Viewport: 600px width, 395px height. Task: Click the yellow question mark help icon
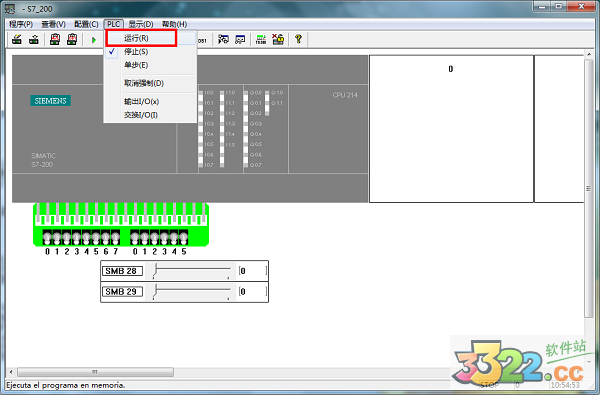298,39
